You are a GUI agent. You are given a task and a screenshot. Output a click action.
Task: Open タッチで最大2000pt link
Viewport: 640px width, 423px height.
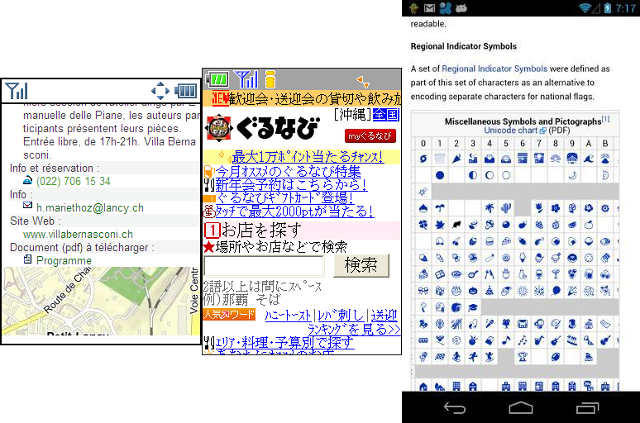click(x=294, y=211)
